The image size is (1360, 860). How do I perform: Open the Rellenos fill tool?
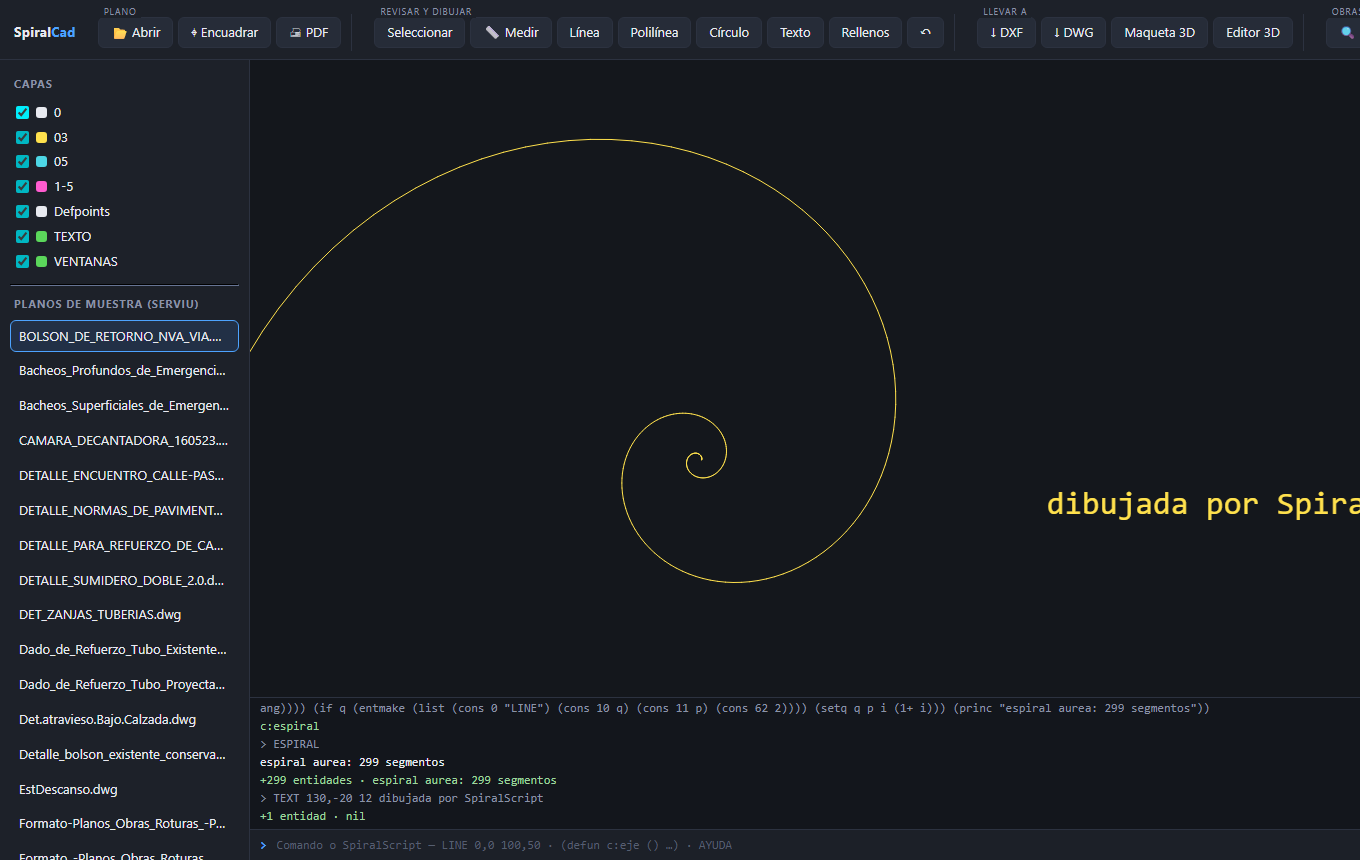tap(865, 33)
